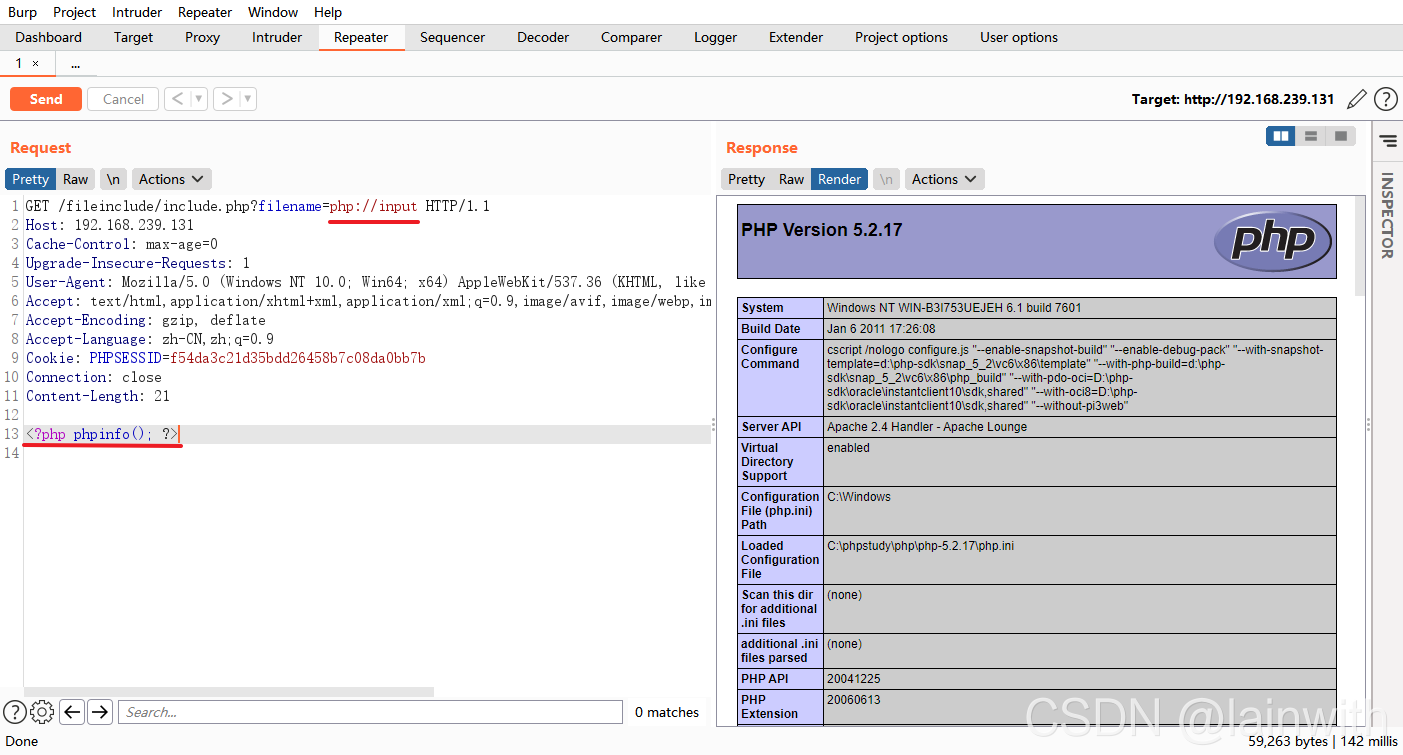Viewport: 1403px width, 755px height.
Task: Add a new Repeater tab via ellipsis
Action: pos(76,63)
